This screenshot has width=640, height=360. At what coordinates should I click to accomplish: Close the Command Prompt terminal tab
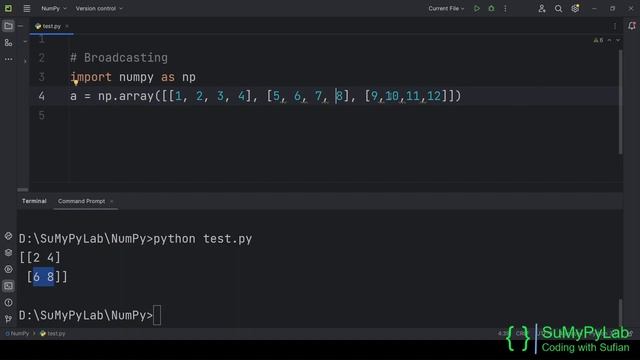(x=111, y=201)
